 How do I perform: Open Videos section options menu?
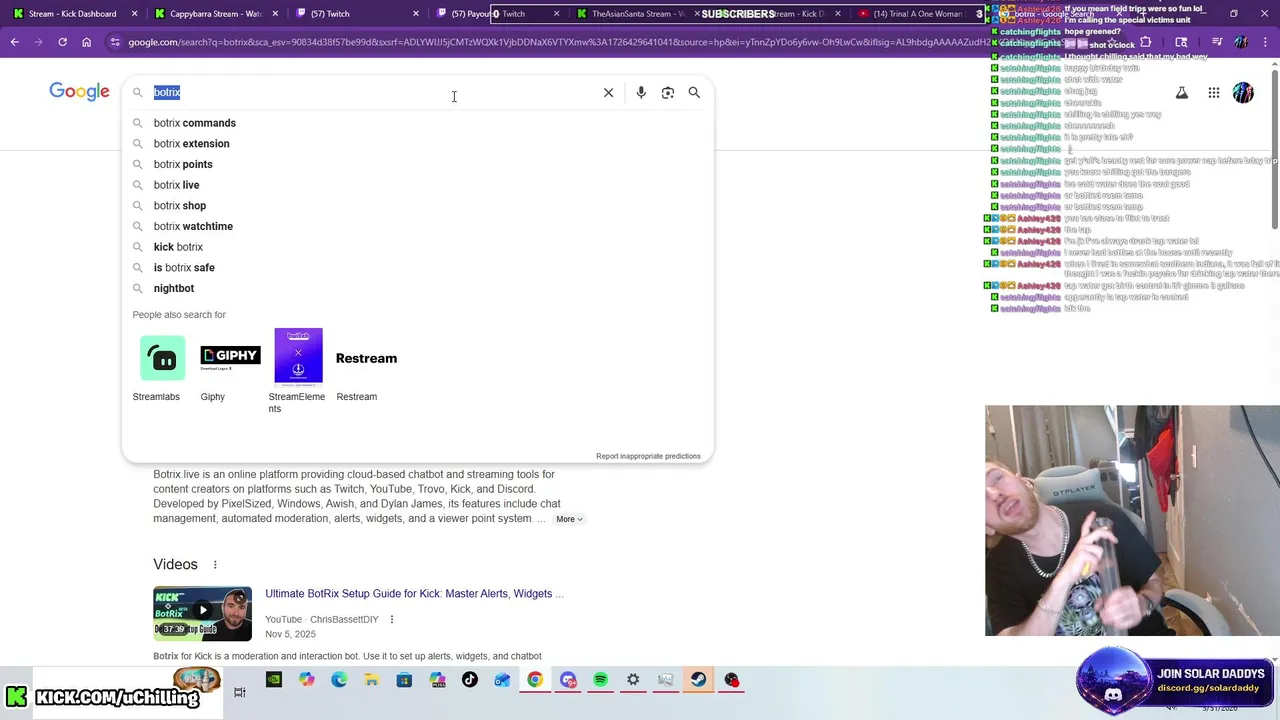click(x=215, y=565)
